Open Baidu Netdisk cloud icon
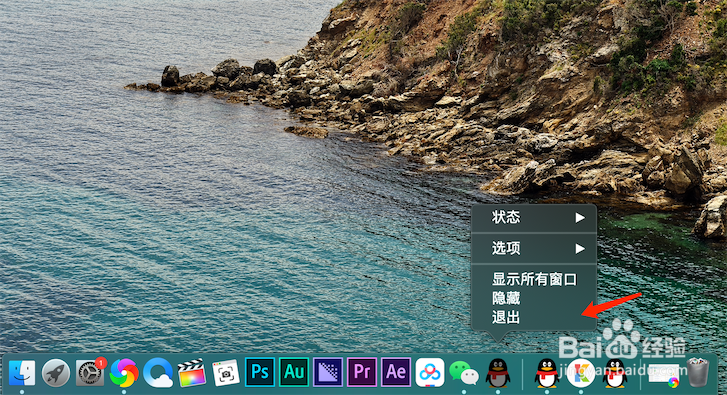The width and height of the screenshot is (727, 395). (x=430, y=372)
